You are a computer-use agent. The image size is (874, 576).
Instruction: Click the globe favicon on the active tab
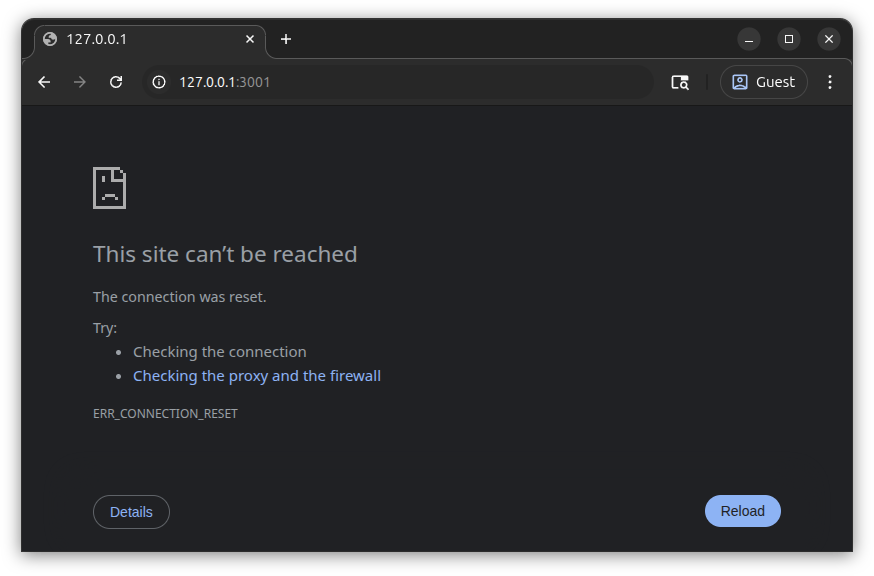pos(48,39)
